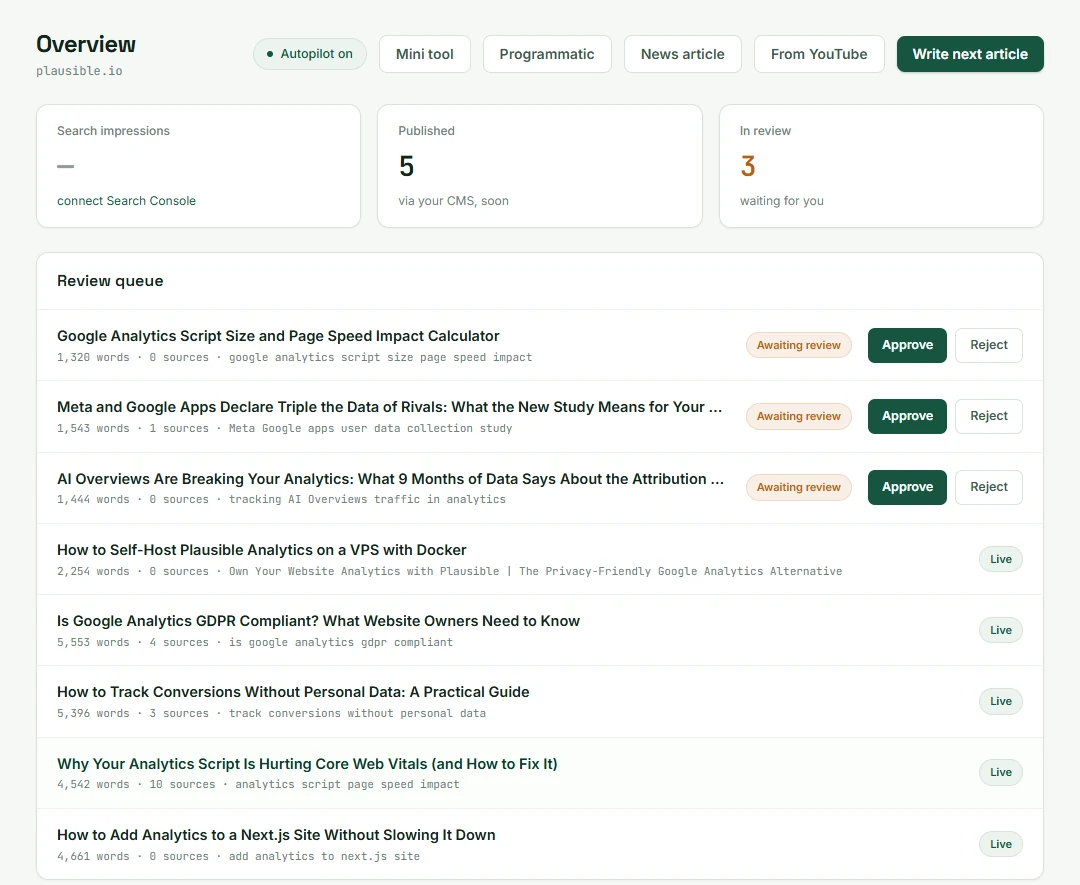
Task: Open How to Self-Host Plausible Analytics article
Action: click(261, 550)
